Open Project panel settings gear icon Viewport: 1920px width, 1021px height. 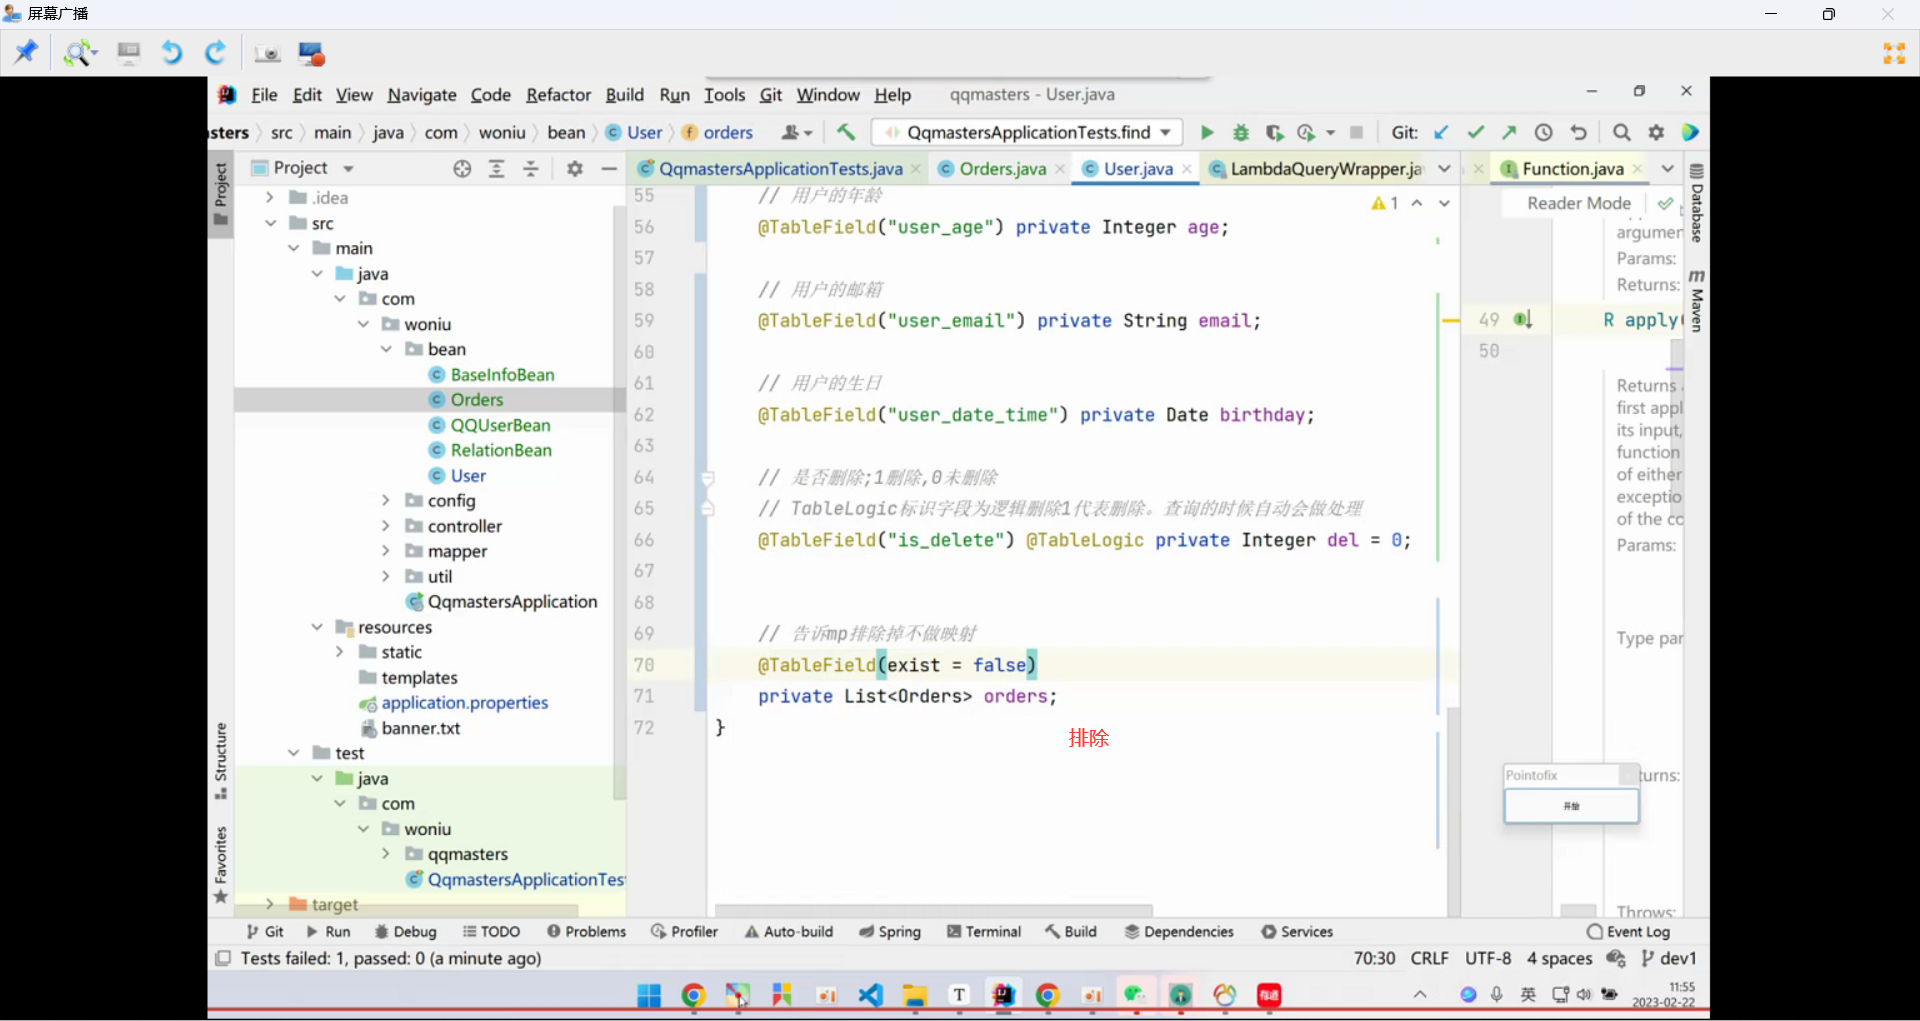pyautogui.click(x=574, y=169)
